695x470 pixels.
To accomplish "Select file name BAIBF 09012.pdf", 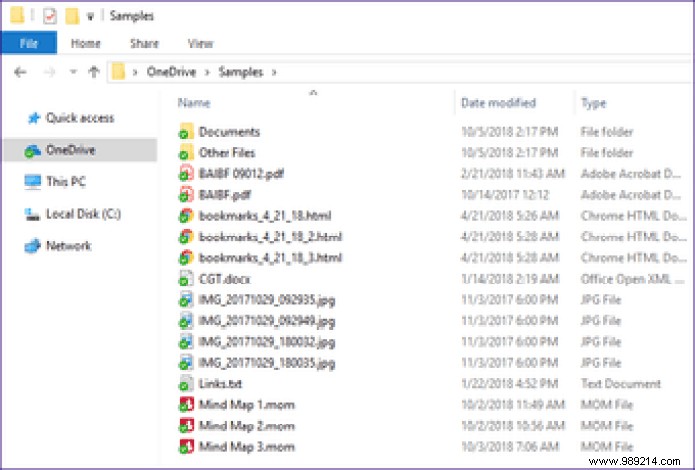I will (x=241, y=173).
